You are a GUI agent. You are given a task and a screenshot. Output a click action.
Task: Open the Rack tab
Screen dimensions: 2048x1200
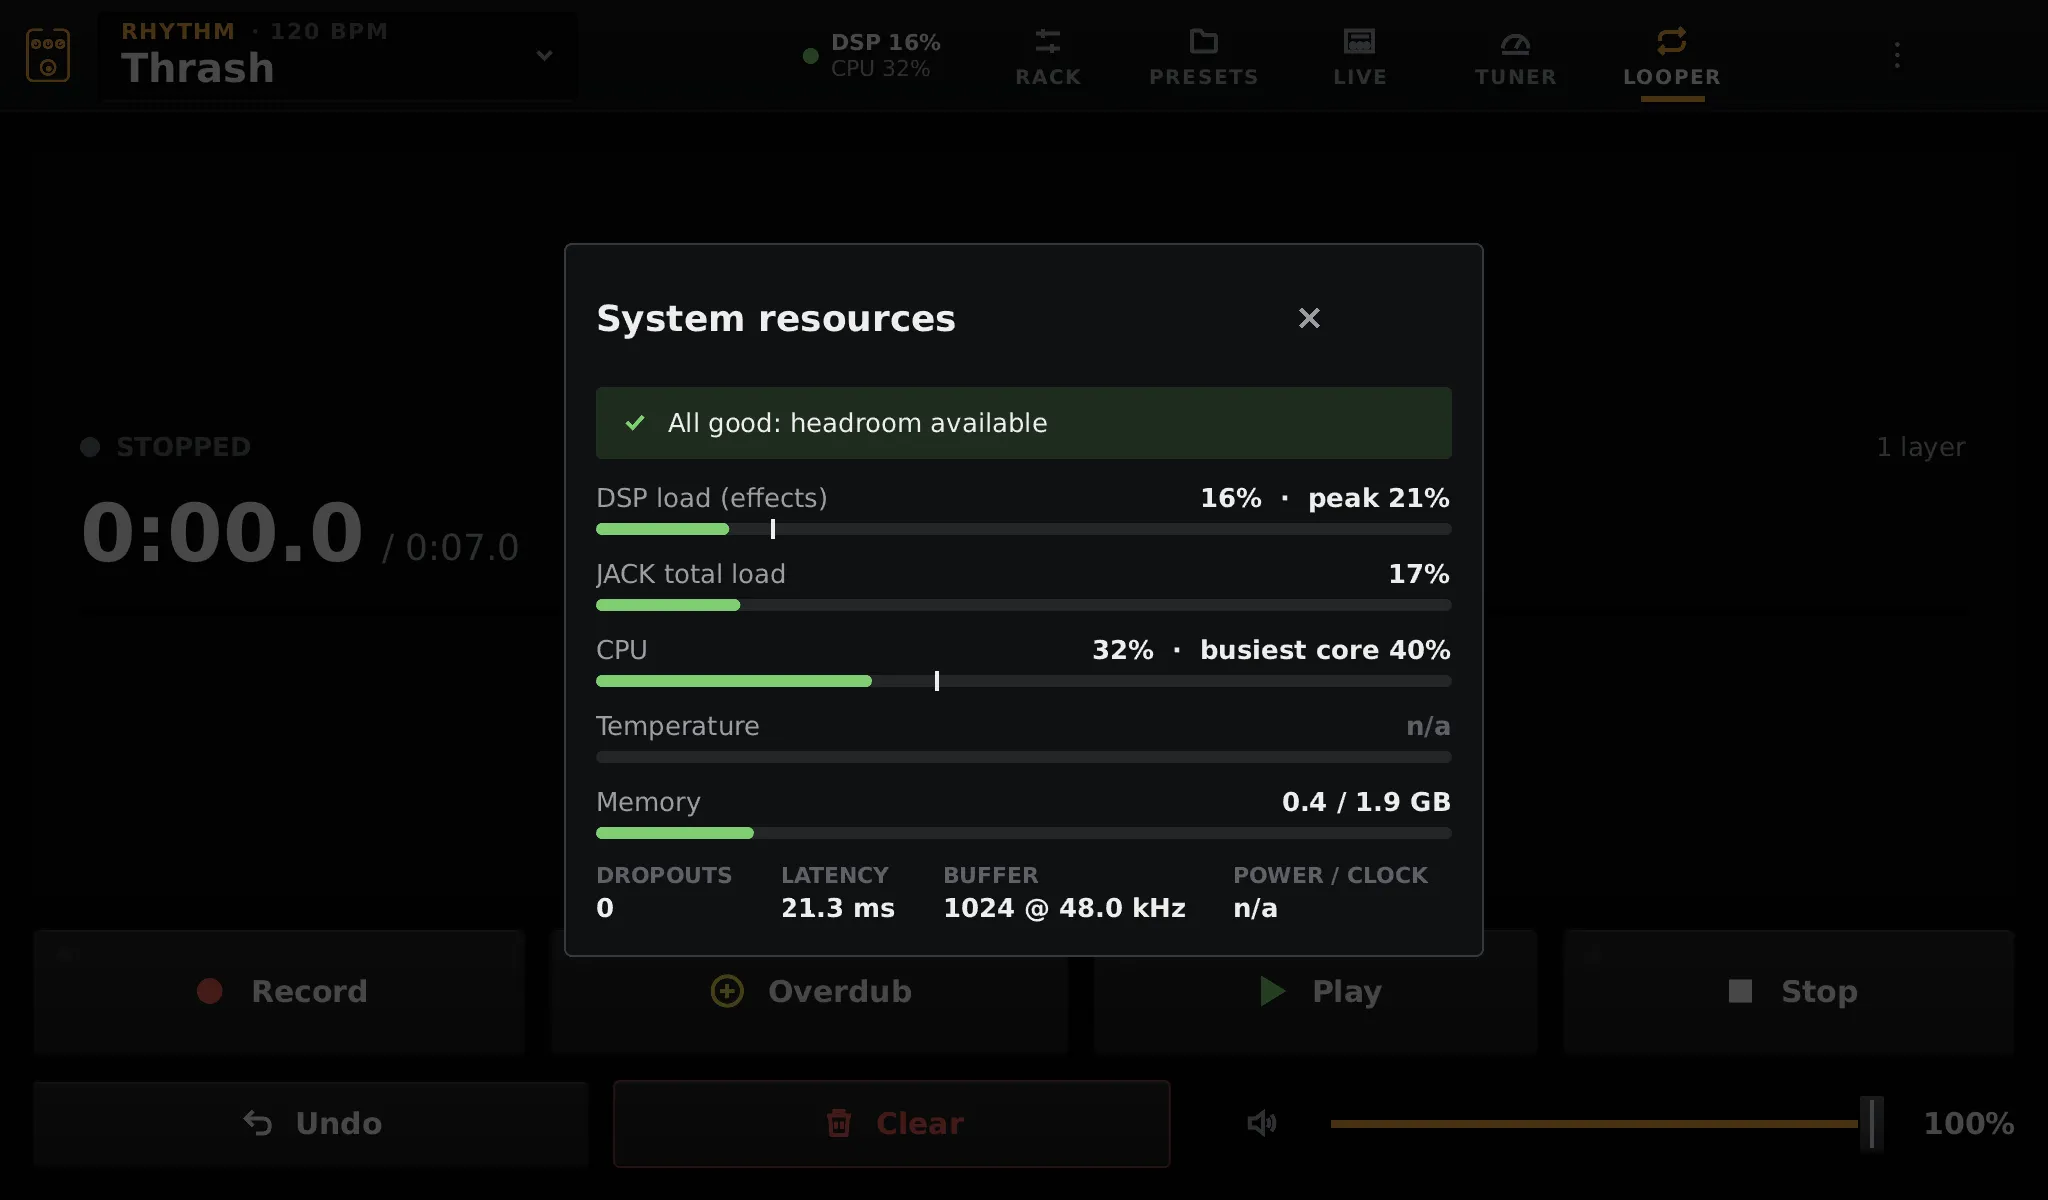tap(1048, 57)
